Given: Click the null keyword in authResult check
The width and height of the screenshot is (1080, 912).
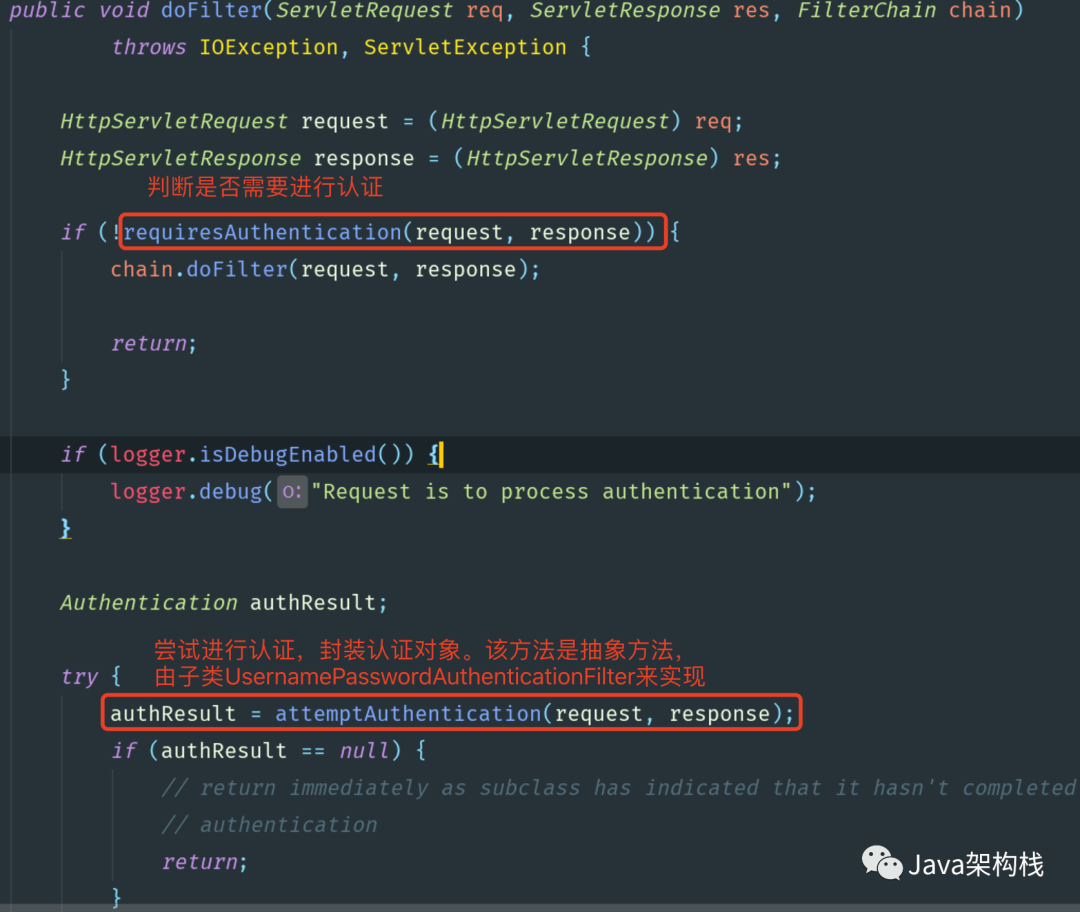Looking at the screenshot, I should click(364, 751).
